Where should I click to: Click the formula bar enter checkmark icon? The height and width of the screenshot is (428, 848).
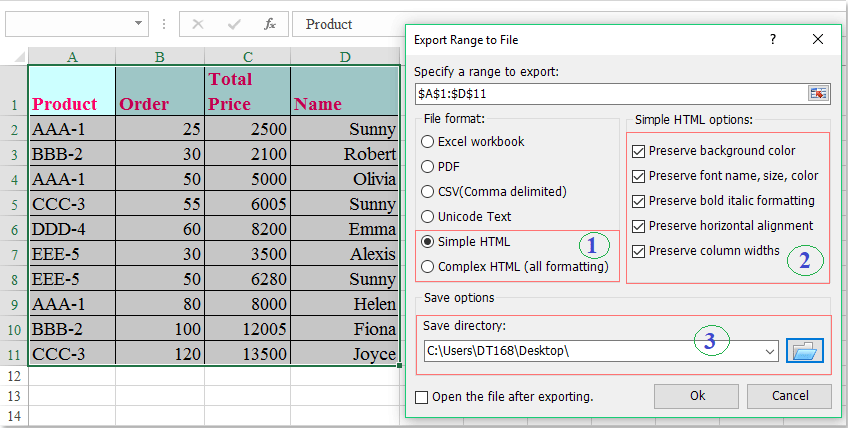pos(234,23)
